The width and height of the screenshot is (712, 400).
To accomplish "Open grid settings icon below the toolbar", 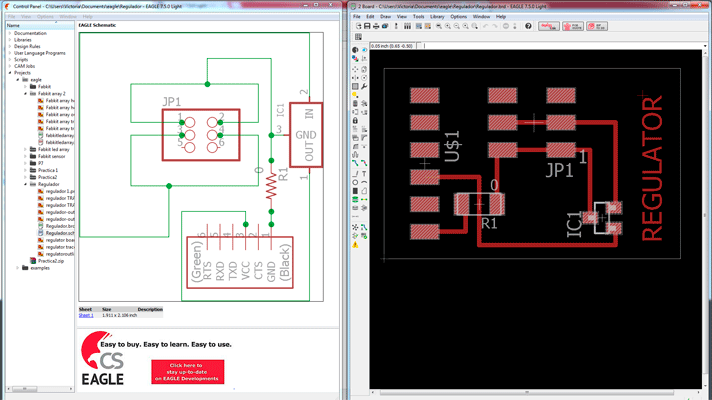I will pyautogui.click(x=358, y=37).
